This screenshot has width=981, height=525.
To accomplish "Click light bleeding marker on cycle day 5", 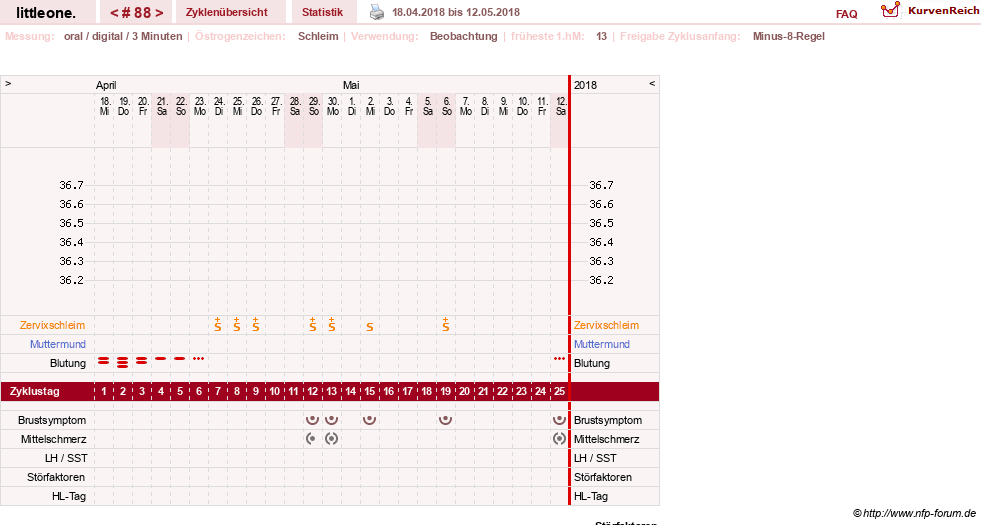I will [180, 359].
